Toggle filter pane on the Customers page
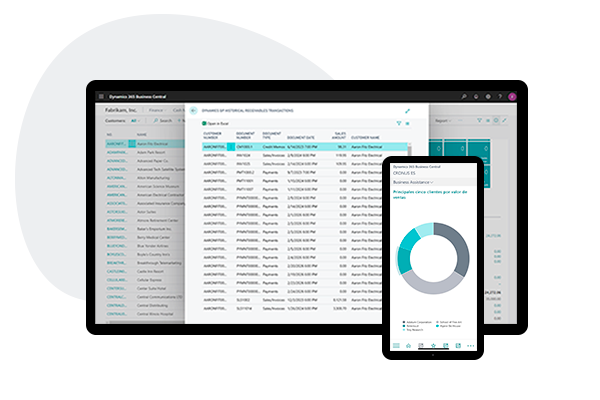Screen dimensions: 600x400 [479, 120]
